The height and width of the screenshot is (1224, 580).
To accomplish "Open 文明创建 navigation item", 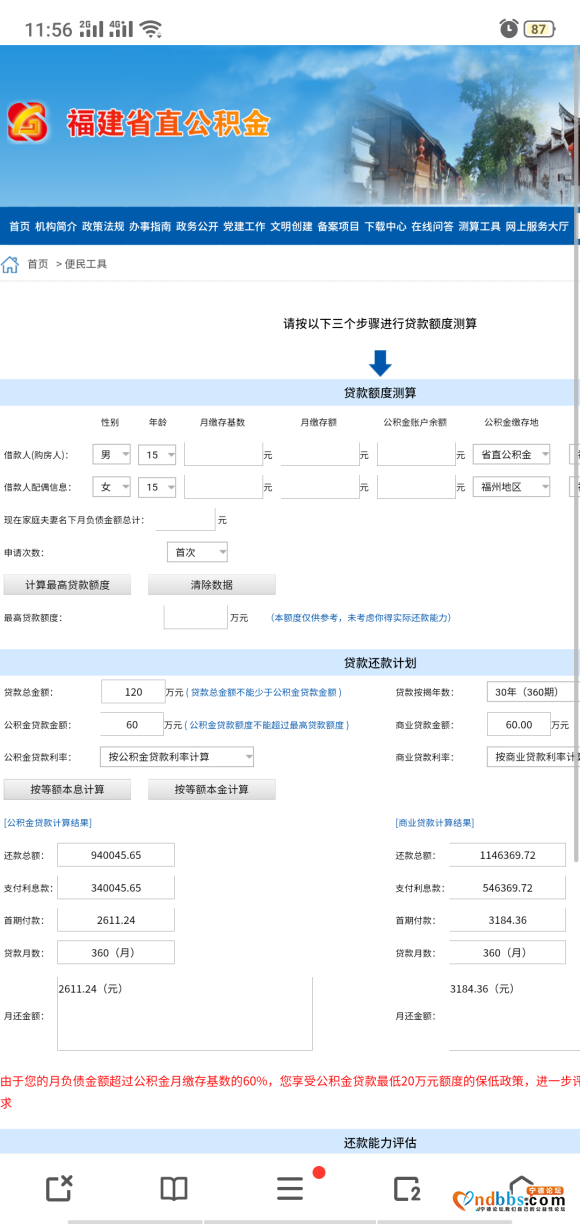I will [x=291, y=227].
